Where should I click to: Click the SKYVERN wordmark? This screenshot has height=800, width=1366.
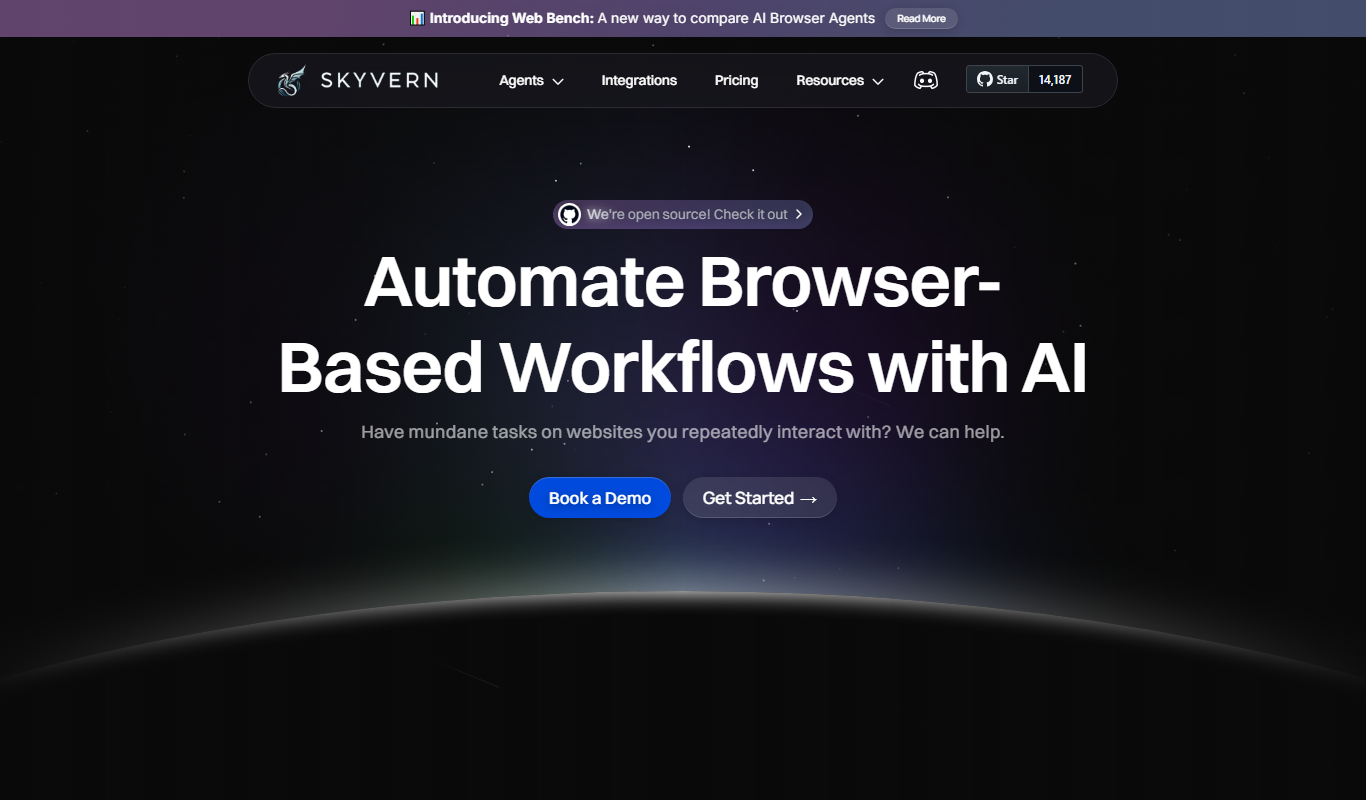[379, 80]
